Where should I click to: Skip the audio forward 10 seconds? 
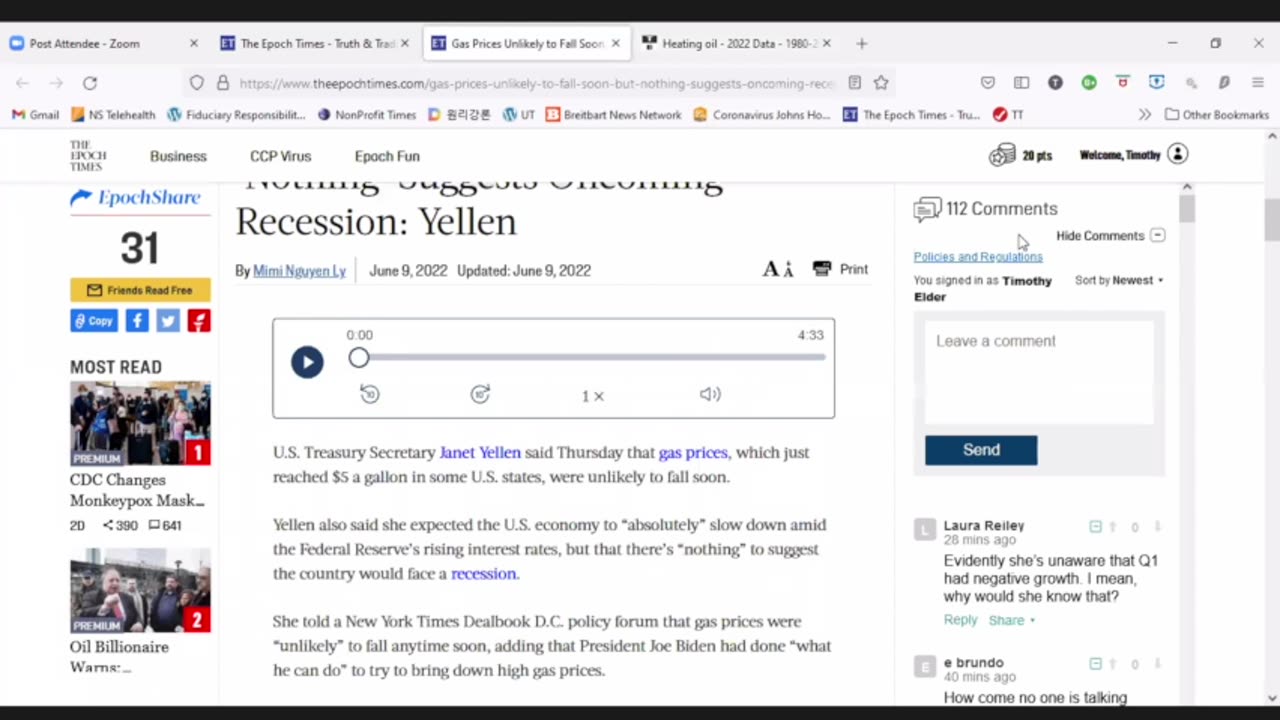coord(480,394)
